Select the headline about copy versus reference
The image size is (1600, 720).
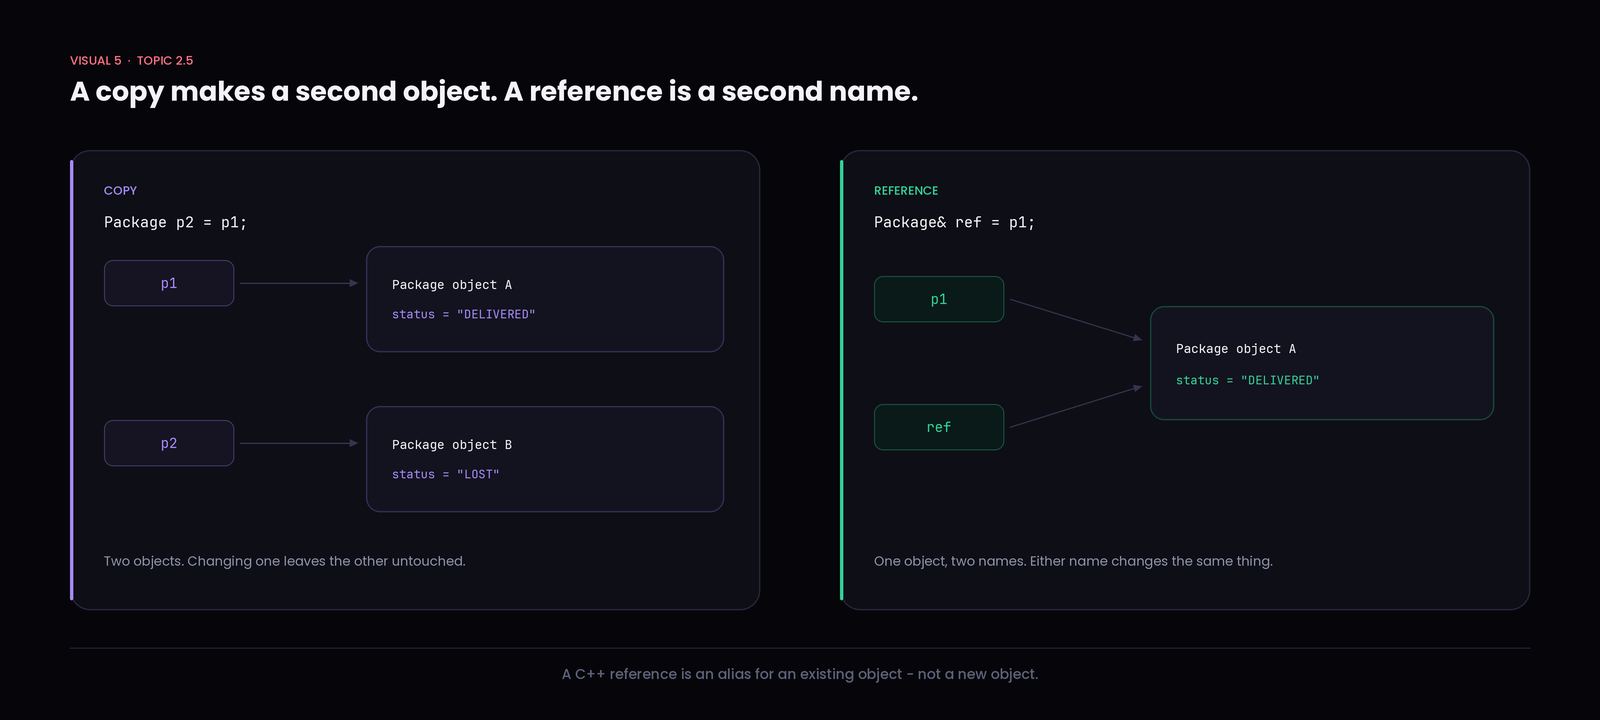coord(494,92)
